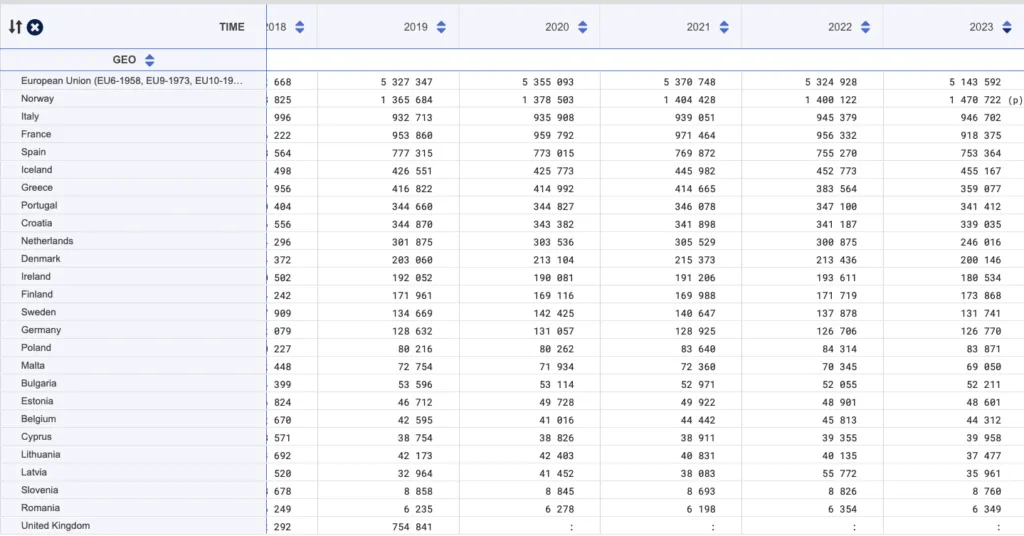This screenshot has height=536, width=1024.
Task: Sort table by the 2022 column
Action: (866, 27)
